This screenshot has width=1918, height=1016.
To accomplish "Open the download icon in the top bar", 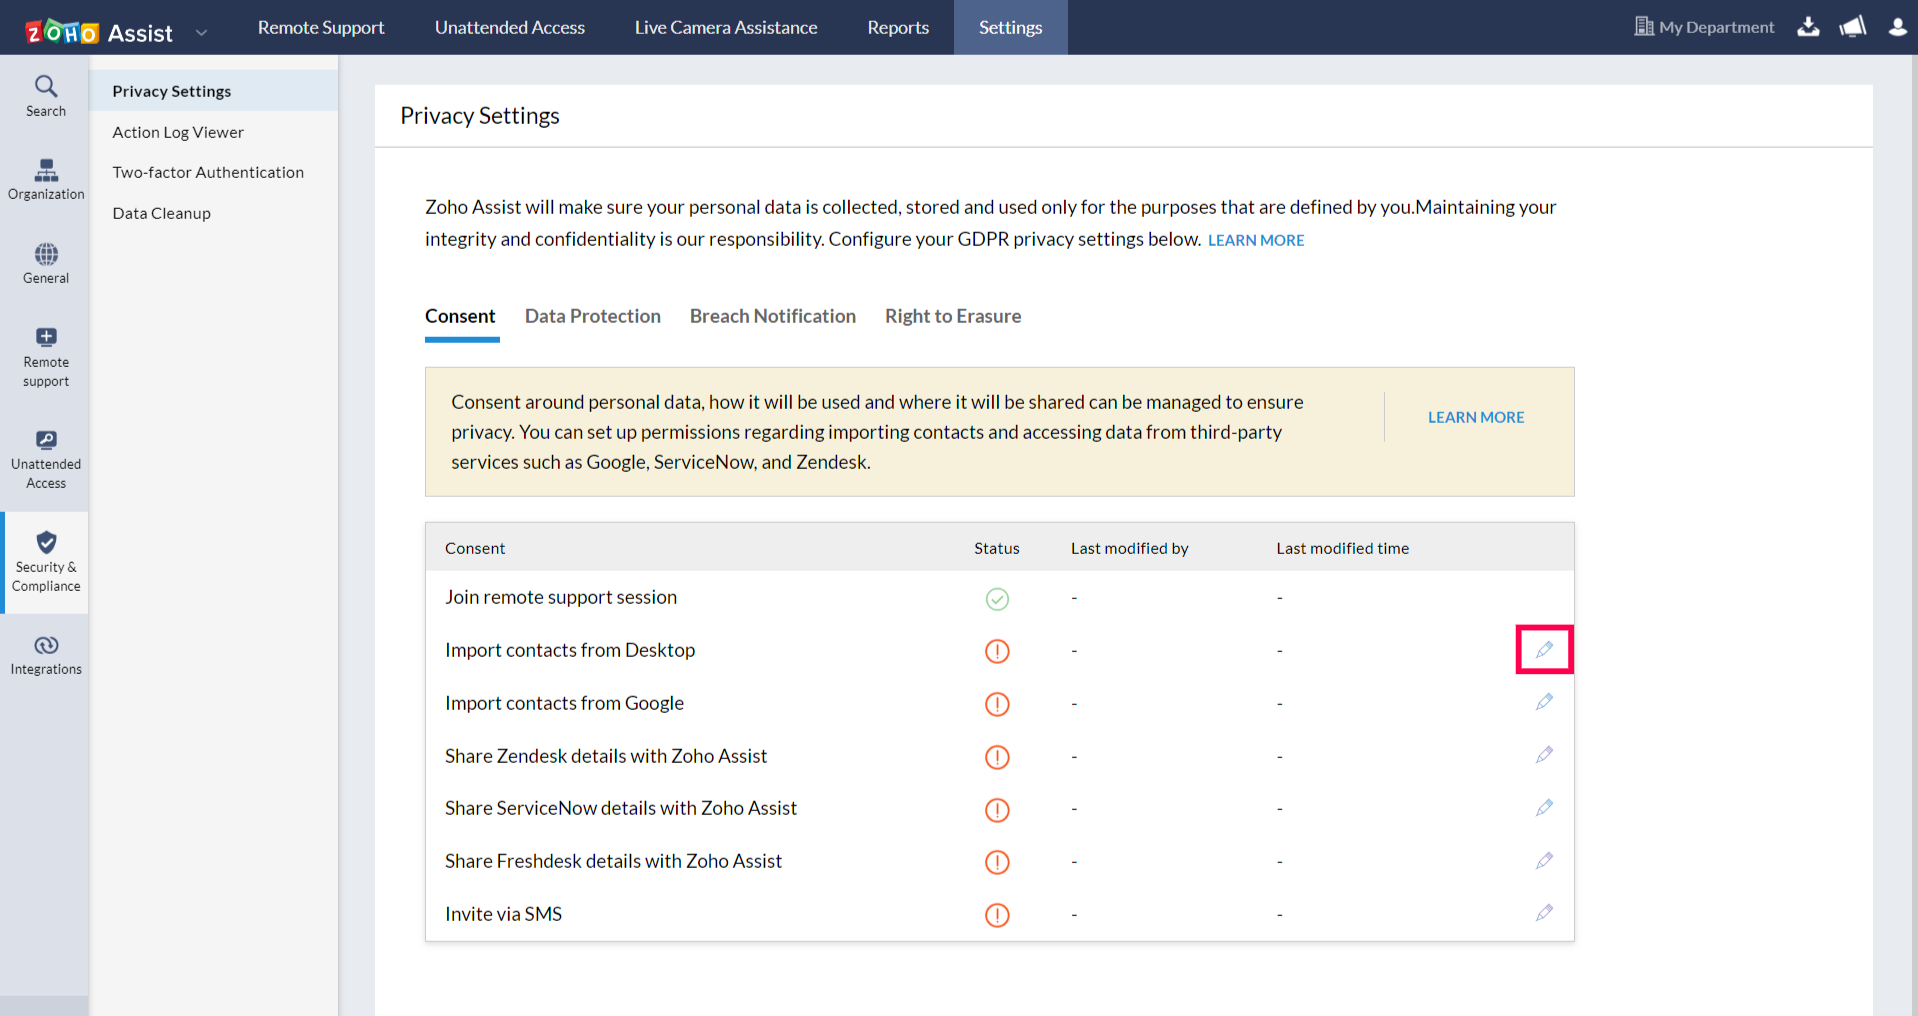I will [x=1808, y=27].
